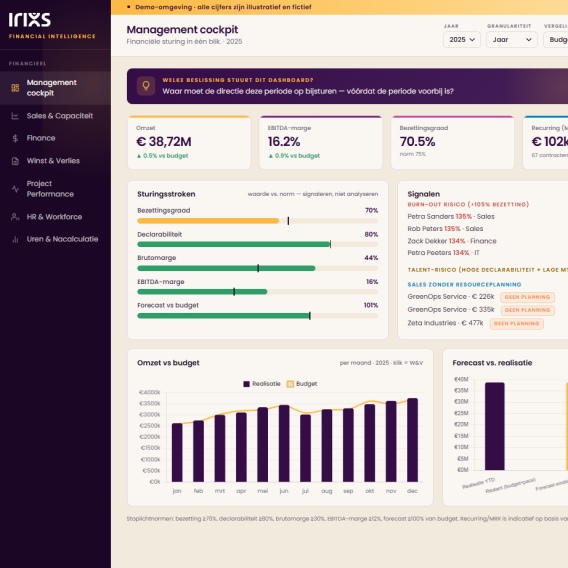Image resolution: width=568 pixels, height=568 pixels.
Task: Open the Vergelijk Budget dropdown
Action: [556, 39]
